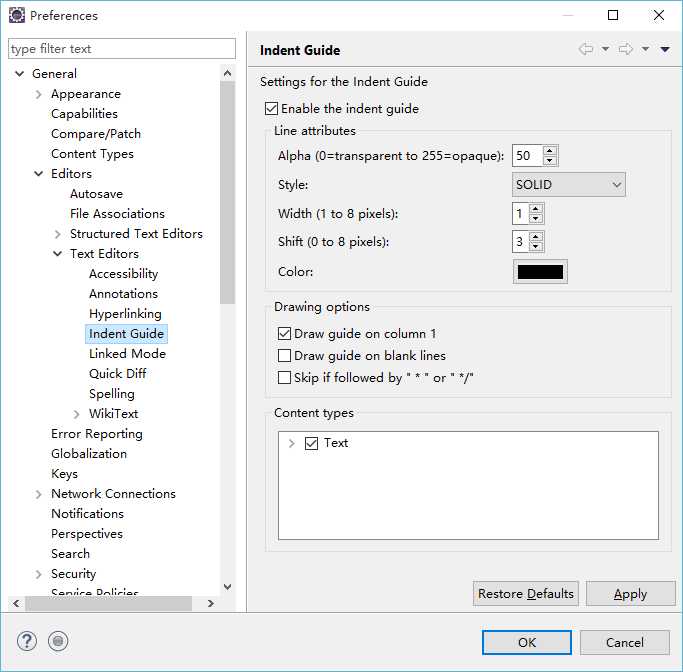Increase the Alpha value with up arrow
The width and height of the screenshot is (683, 672).
550,151
